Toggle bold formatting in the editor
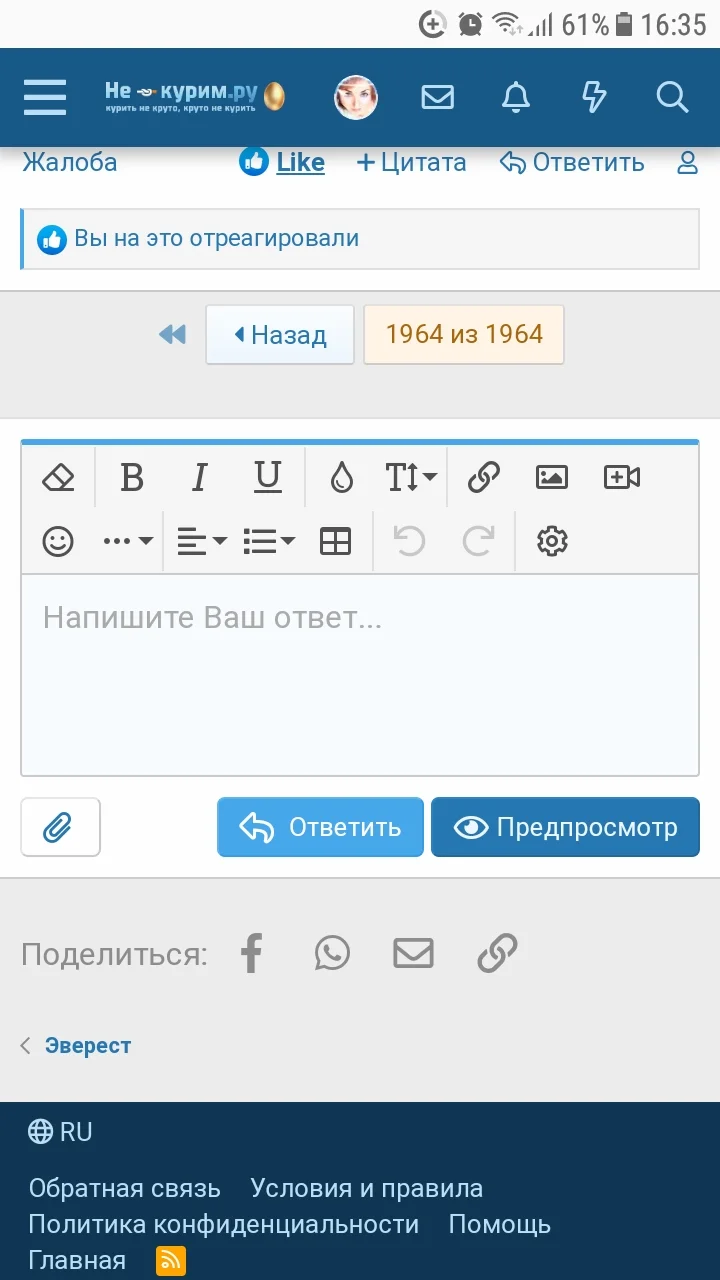720x1280 pixels. (131, 477)
